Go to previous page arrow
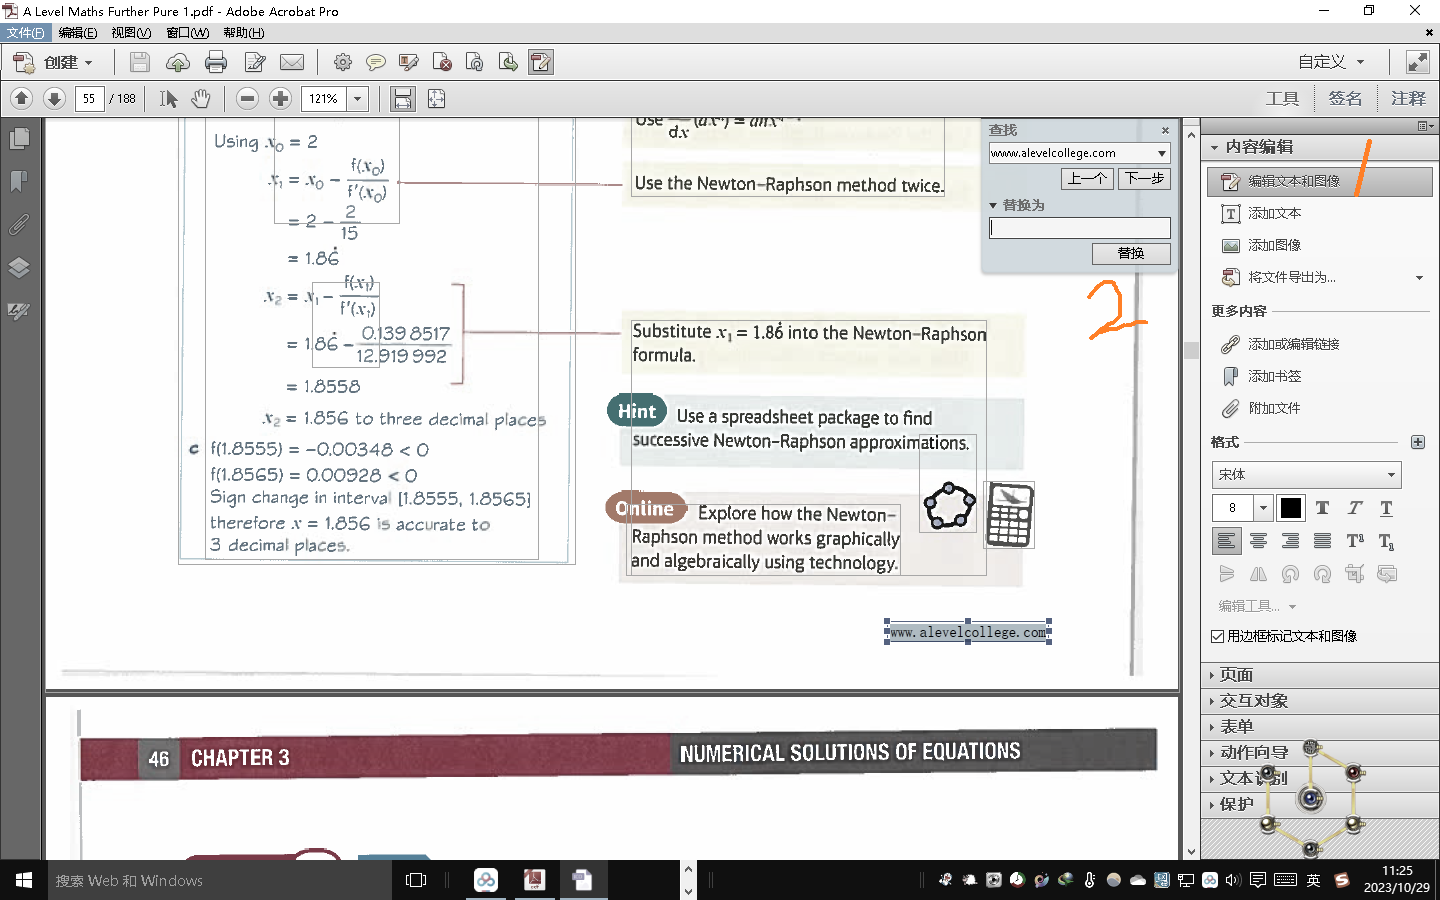The width and height of the screenshot is (1440, 900). click(x=22, y=98)
